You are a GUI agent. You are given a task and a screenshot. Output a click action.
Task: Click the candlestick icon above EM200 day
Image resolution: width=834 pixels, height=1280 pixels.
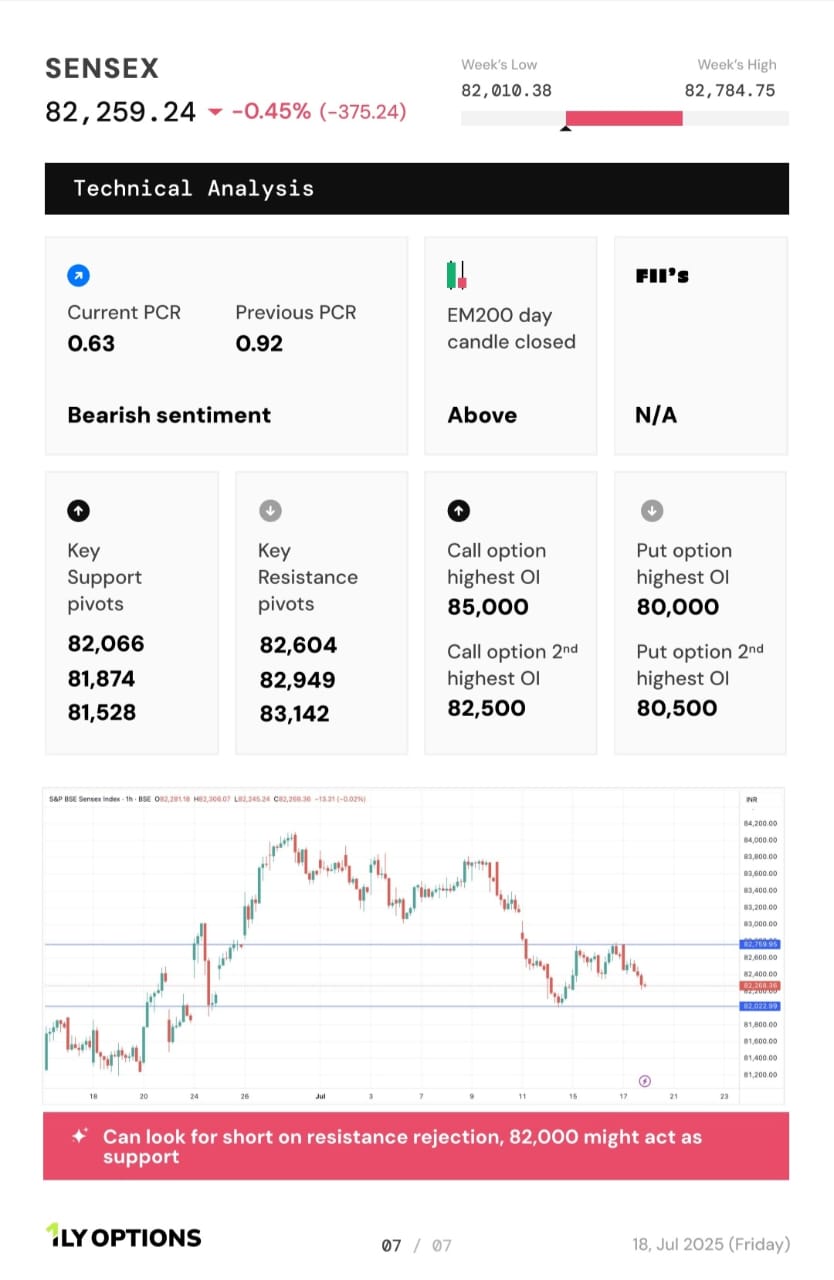tap(457, 275)
